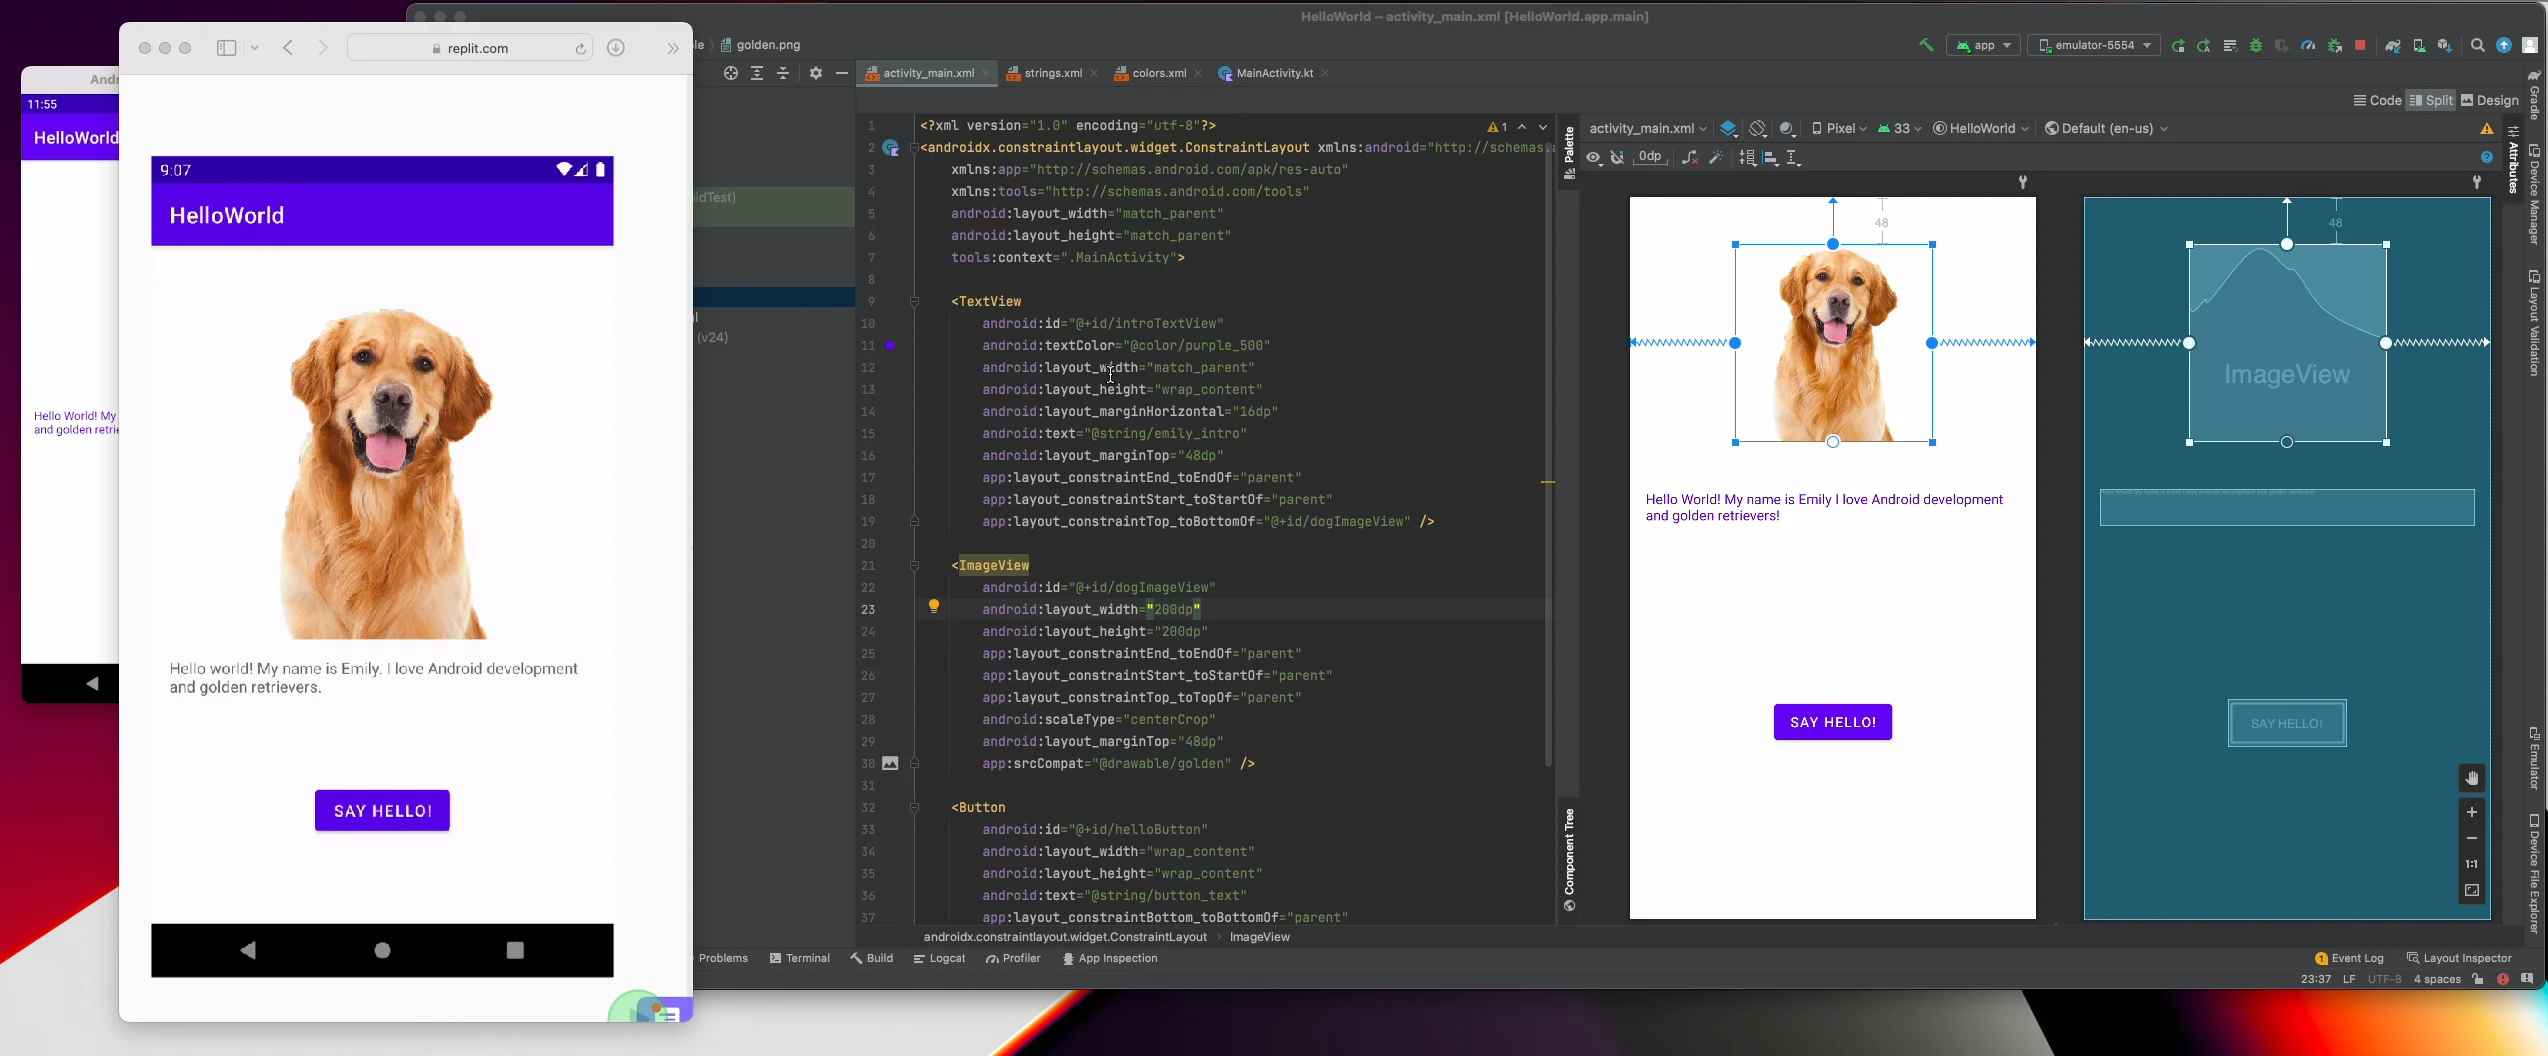Click the design surface warning triangle icon

2486,129
